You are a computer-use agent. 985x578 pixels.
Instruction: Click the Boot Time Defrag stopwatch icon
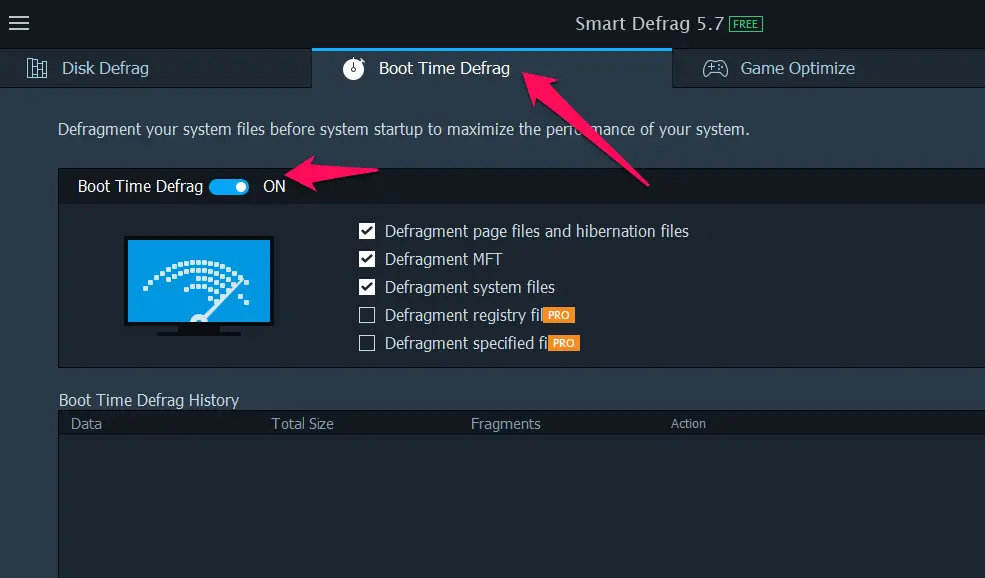coord(354,68)
